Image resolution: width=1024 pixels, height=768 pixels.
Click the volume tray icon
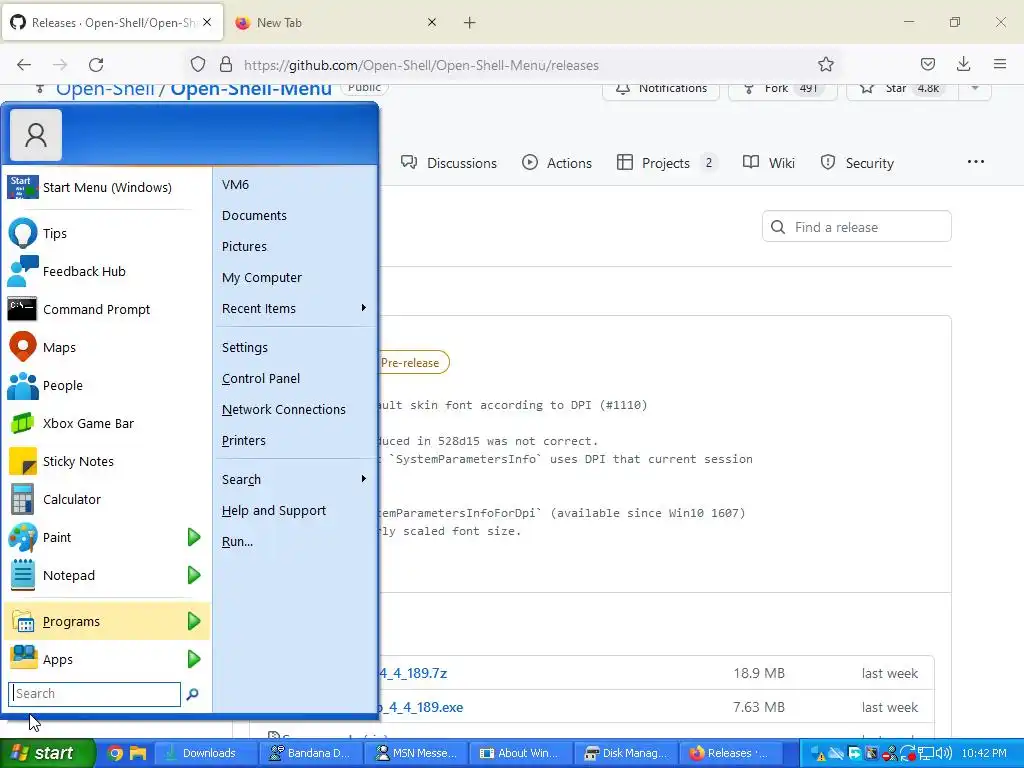click(x=944, y=753)
